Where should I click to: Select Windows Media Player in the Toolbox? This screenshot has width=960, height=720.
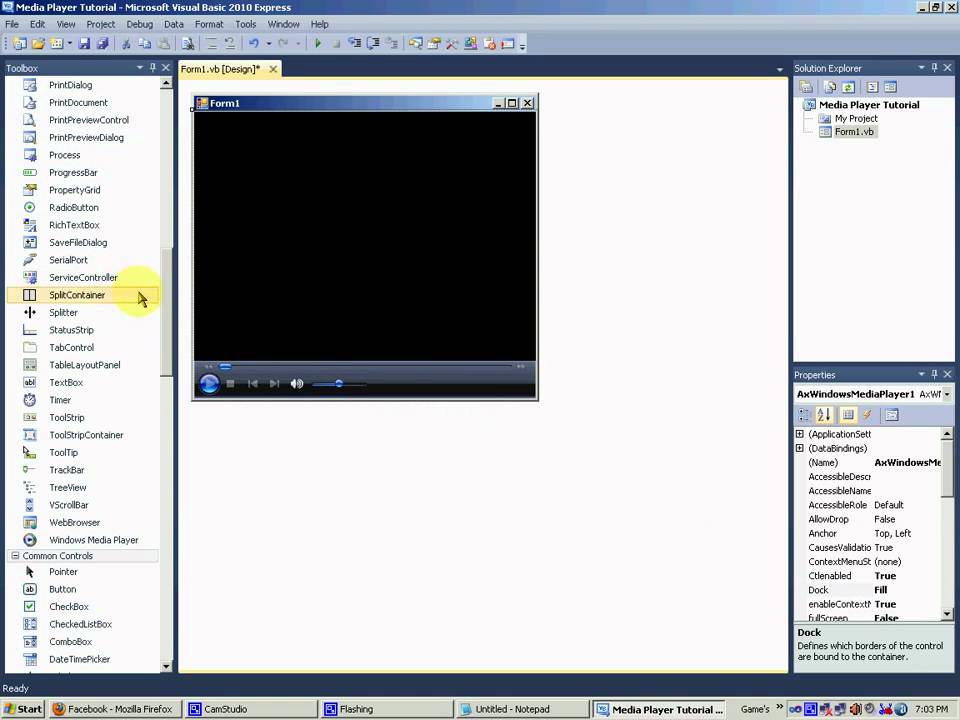click(x=83, y=540)
